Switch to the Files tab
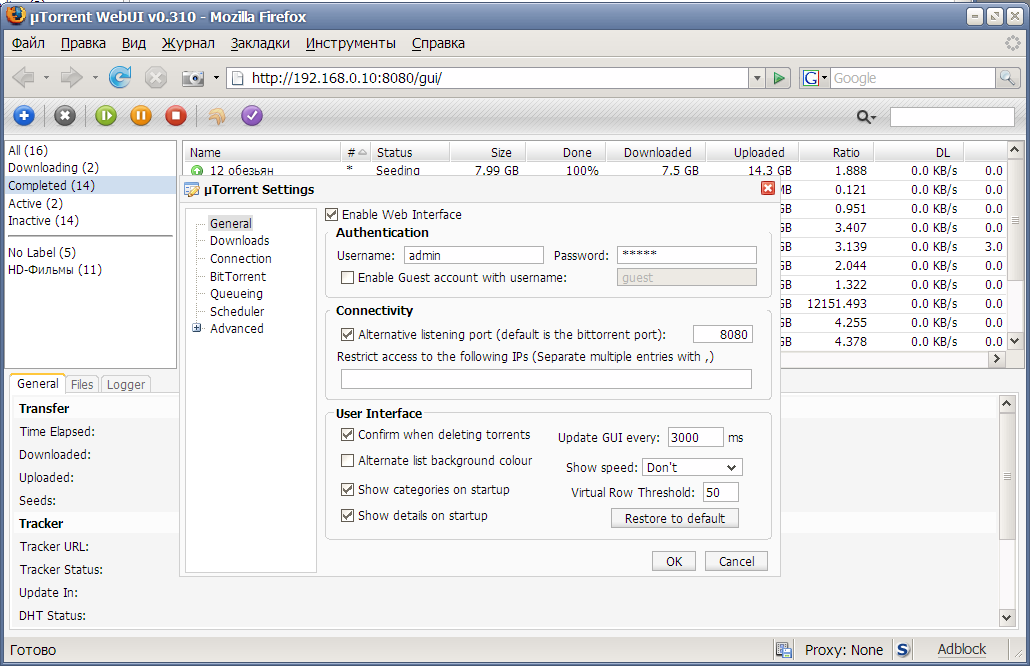Screen dimensions: 1030x666 (82, 384)
